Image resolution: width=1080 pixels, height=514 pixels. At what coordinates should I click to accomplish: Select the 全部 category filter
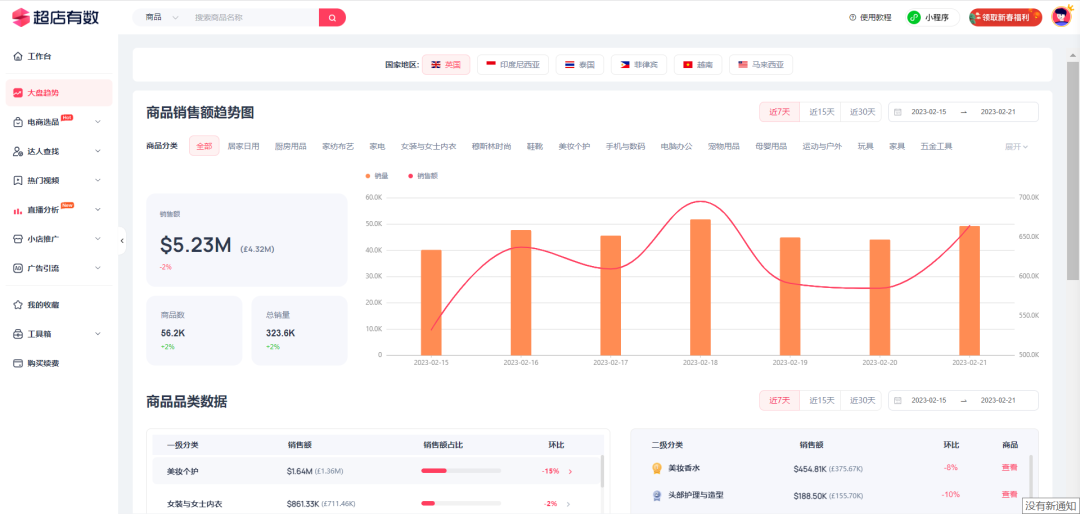tap(204, 146)
